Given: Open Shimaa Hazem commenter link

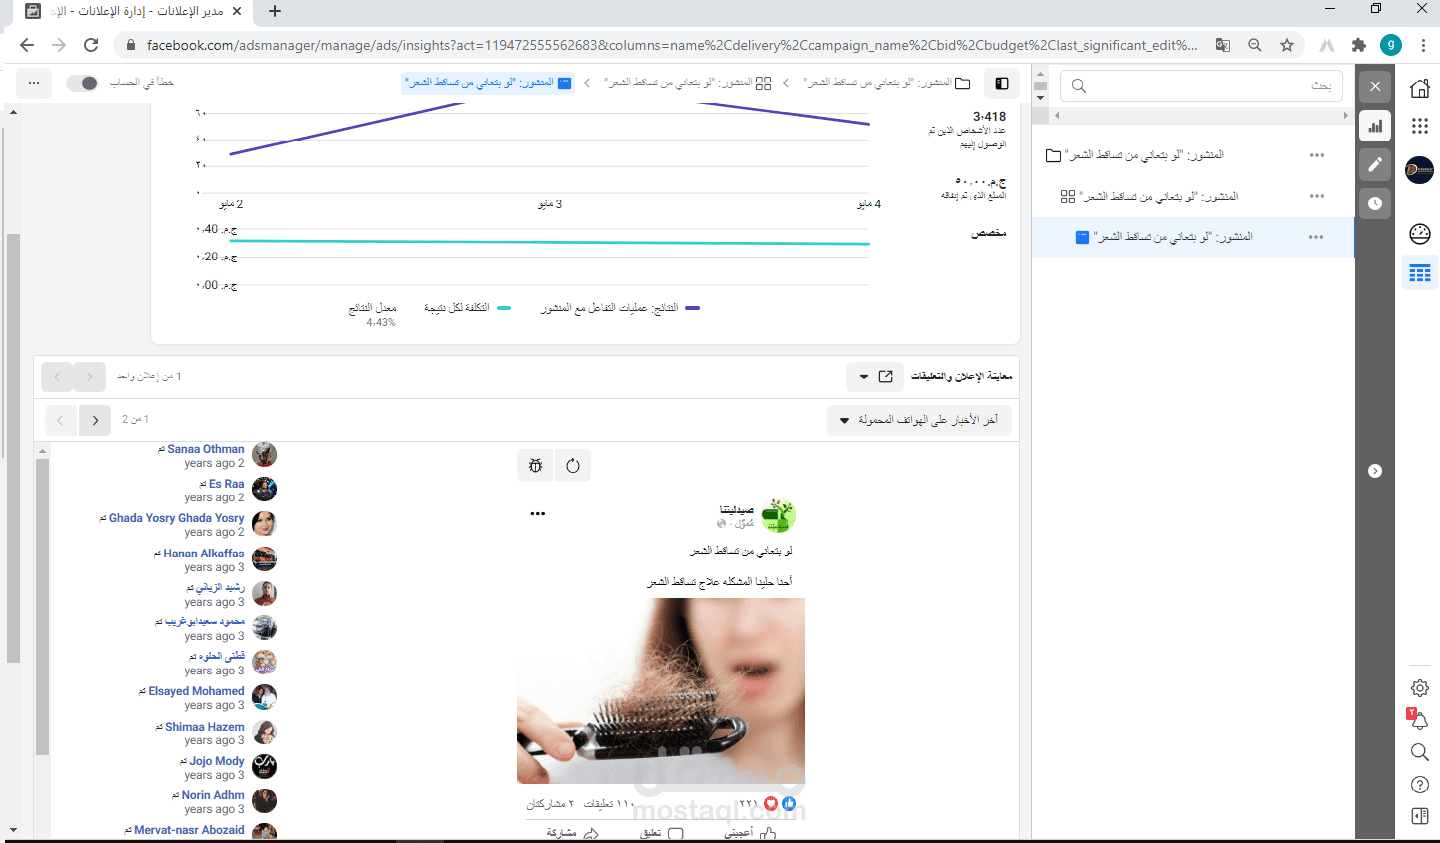Looking at the screenshot, I should click(204, 727).
